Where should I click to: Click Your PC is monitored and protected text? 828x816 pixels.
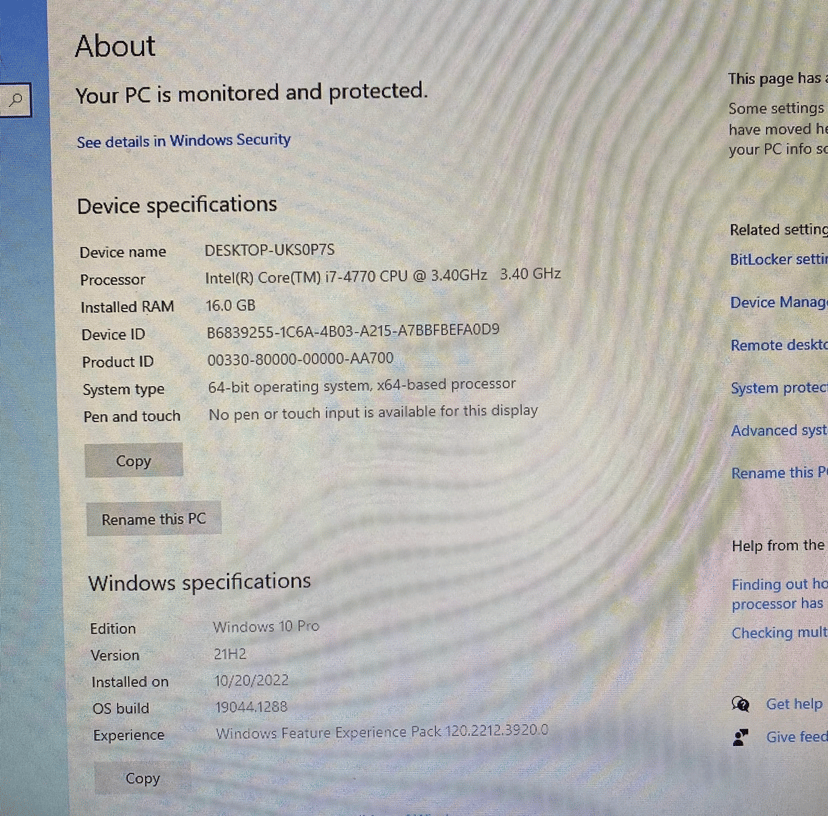coord(251,93)
